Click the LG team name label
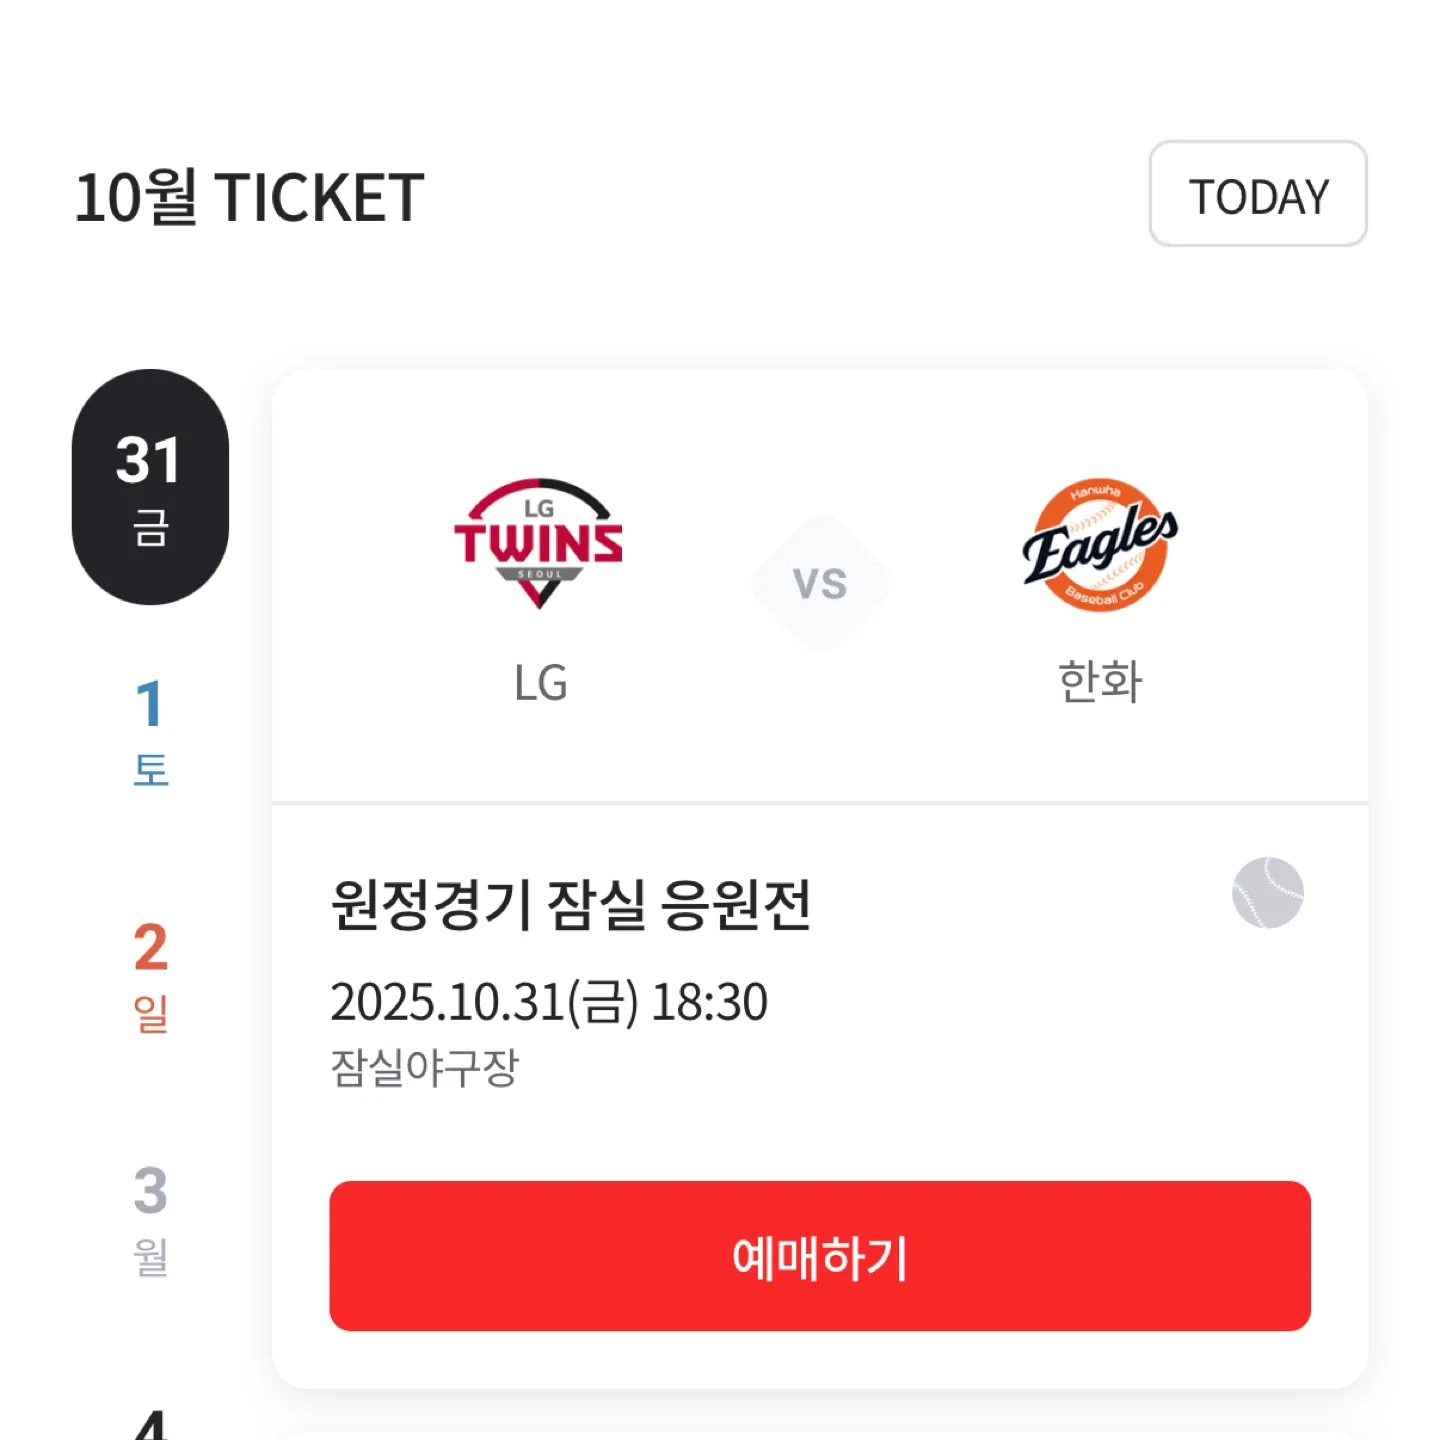The image size is (1440, 1440). [x=540, y=684]
